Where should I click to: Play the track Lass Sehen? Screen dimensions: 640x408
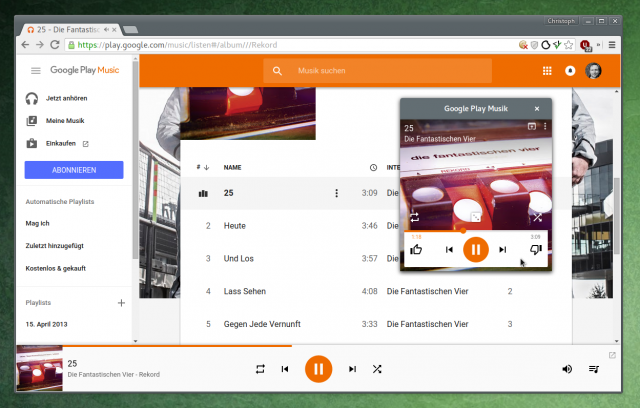(x=244, y=291)
